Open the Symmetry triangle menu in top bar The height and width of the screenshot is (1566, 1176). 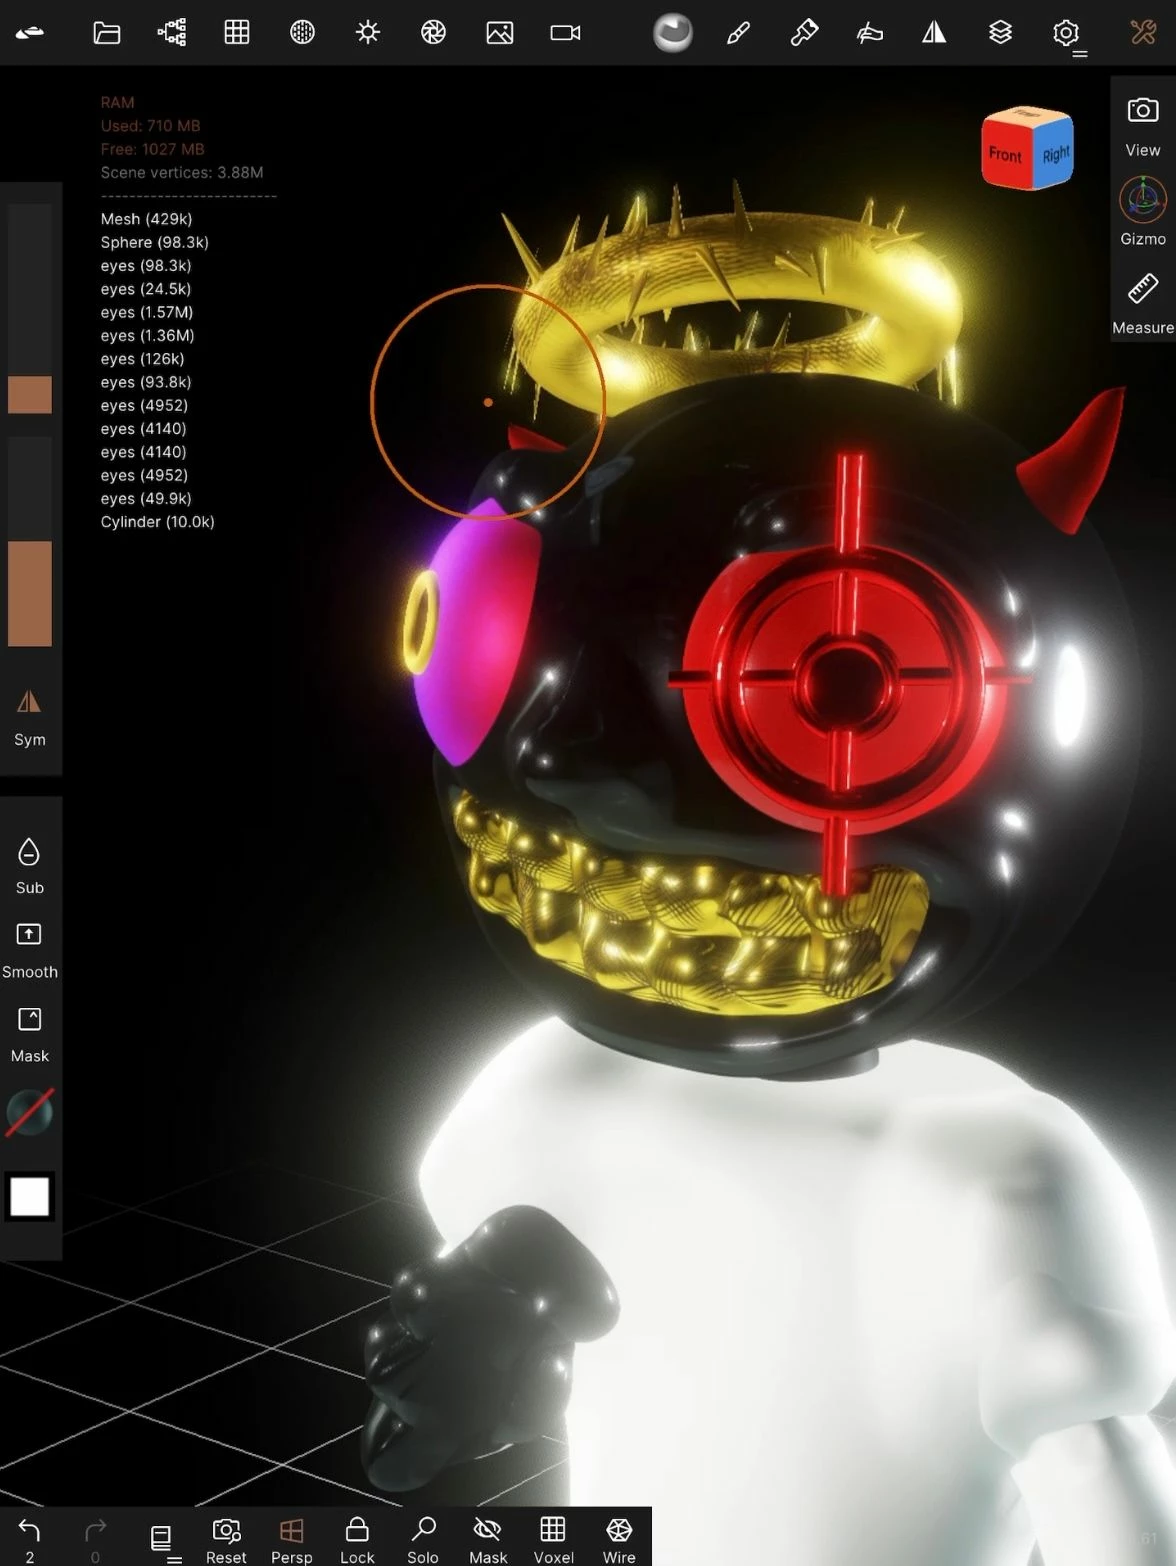934,33
